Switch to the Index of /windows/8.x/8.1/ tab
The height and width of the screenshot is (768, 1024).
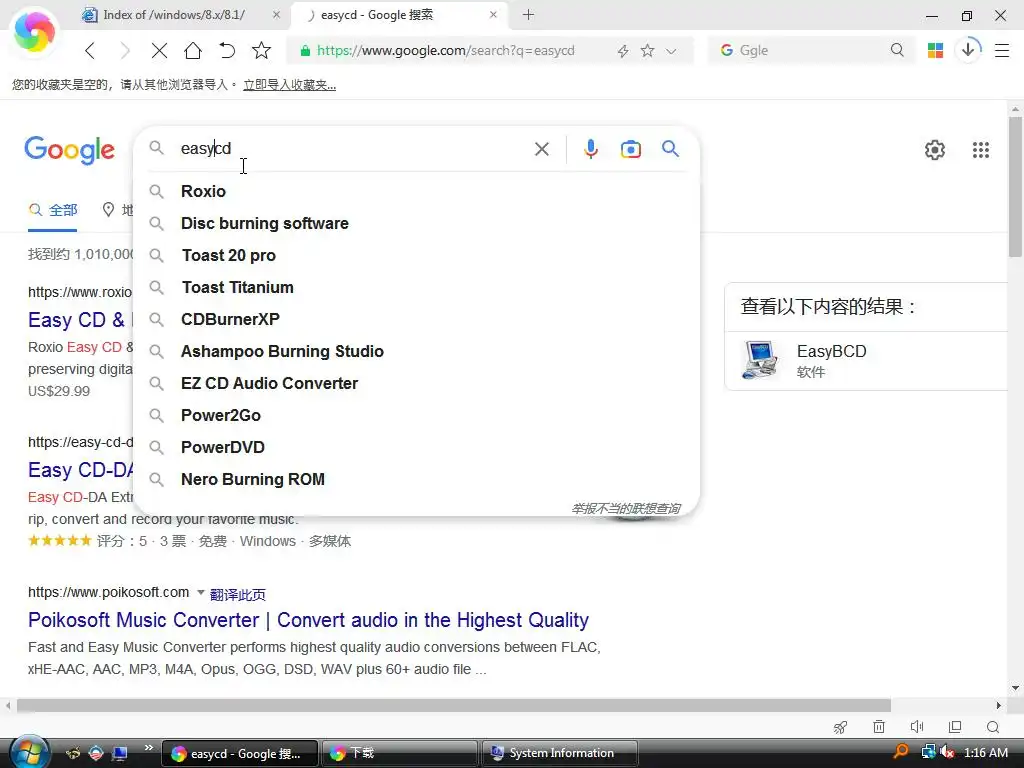(173, 14)
